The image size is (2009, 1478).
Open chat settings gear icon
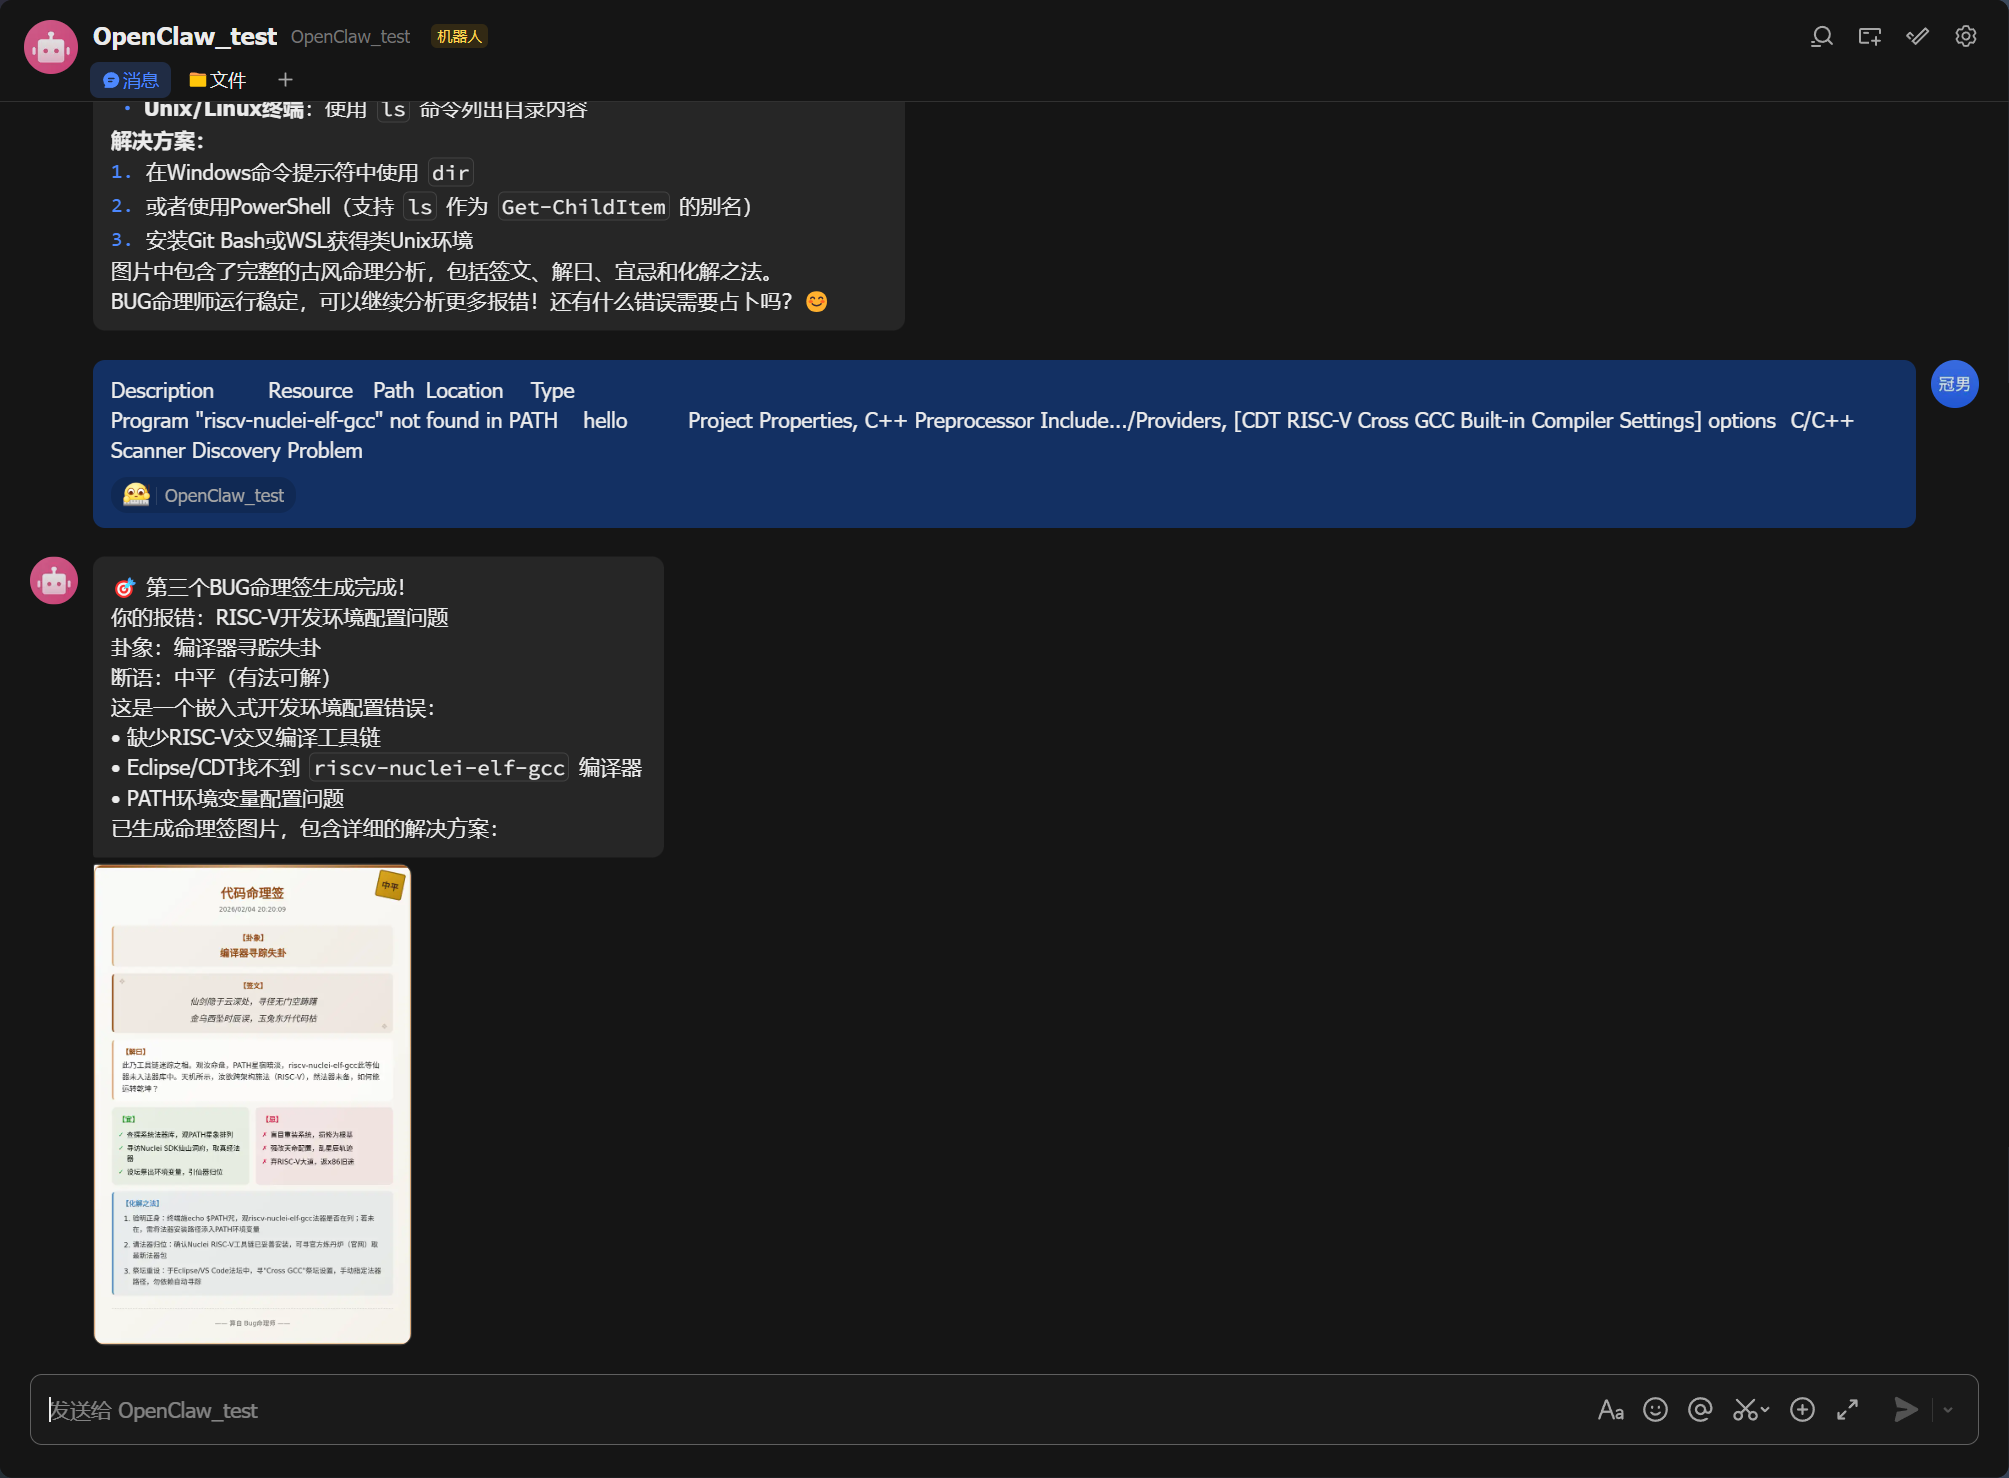click(1965, 37)
